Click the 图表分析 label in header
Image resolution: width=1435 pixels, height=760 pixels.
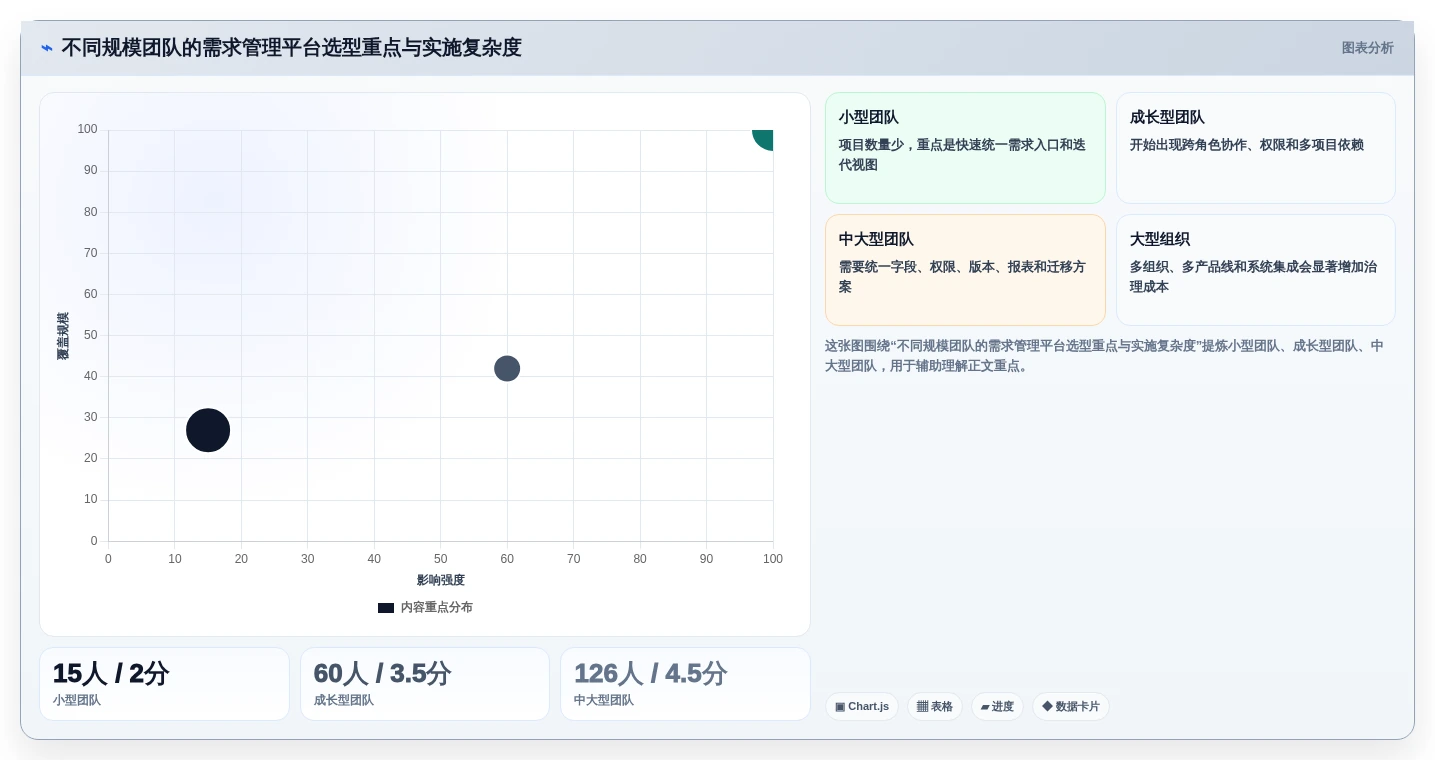point(1367,48)
